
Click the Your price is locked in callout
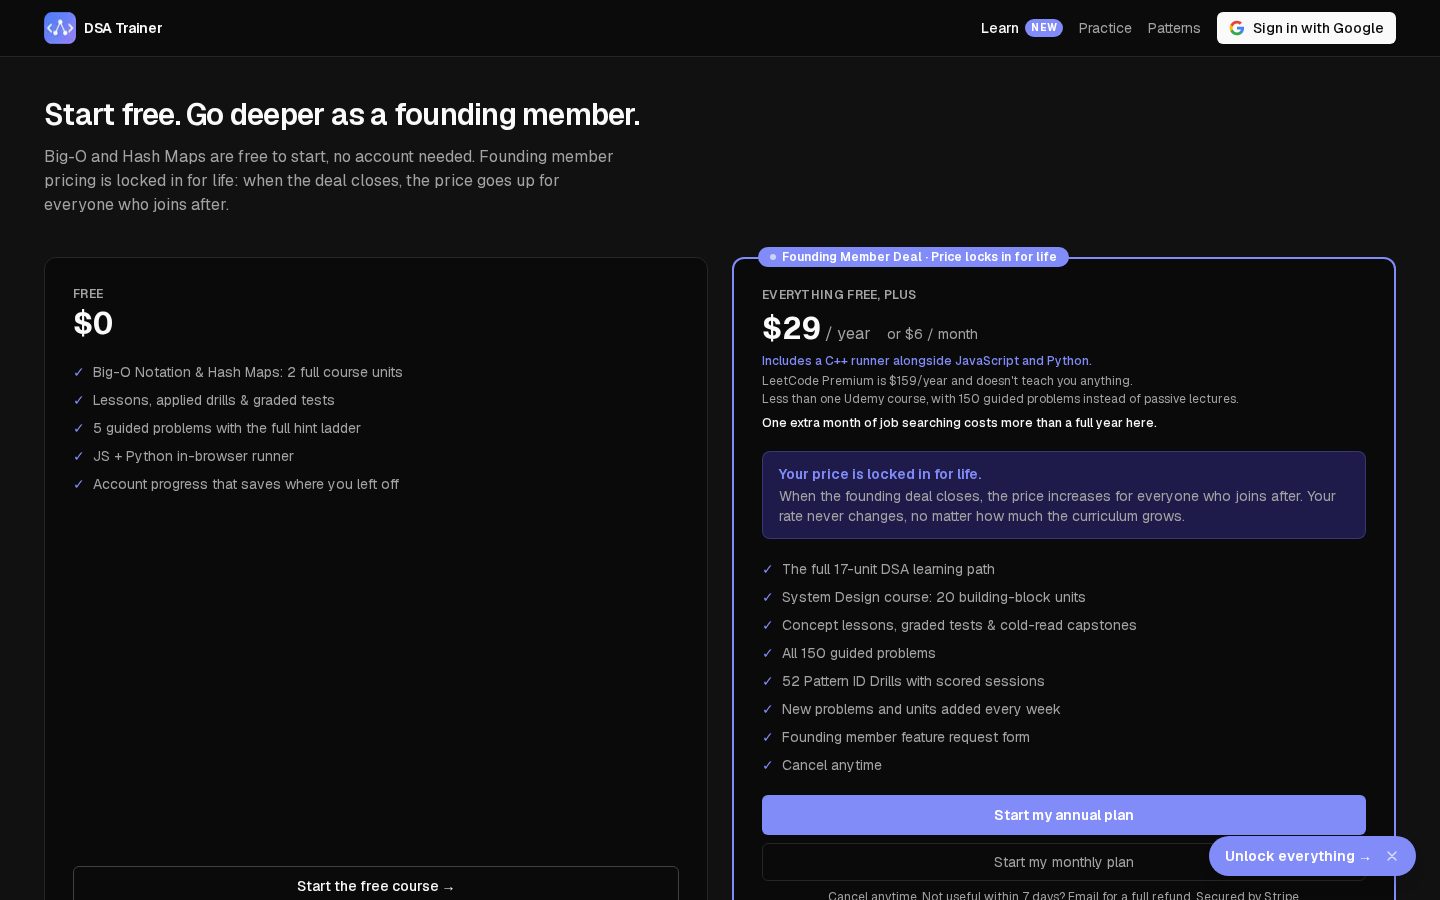pos(1064,495)
